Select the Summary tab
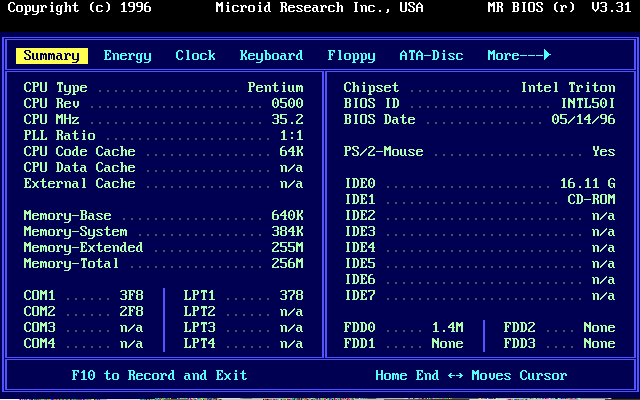 coord(52,56)
